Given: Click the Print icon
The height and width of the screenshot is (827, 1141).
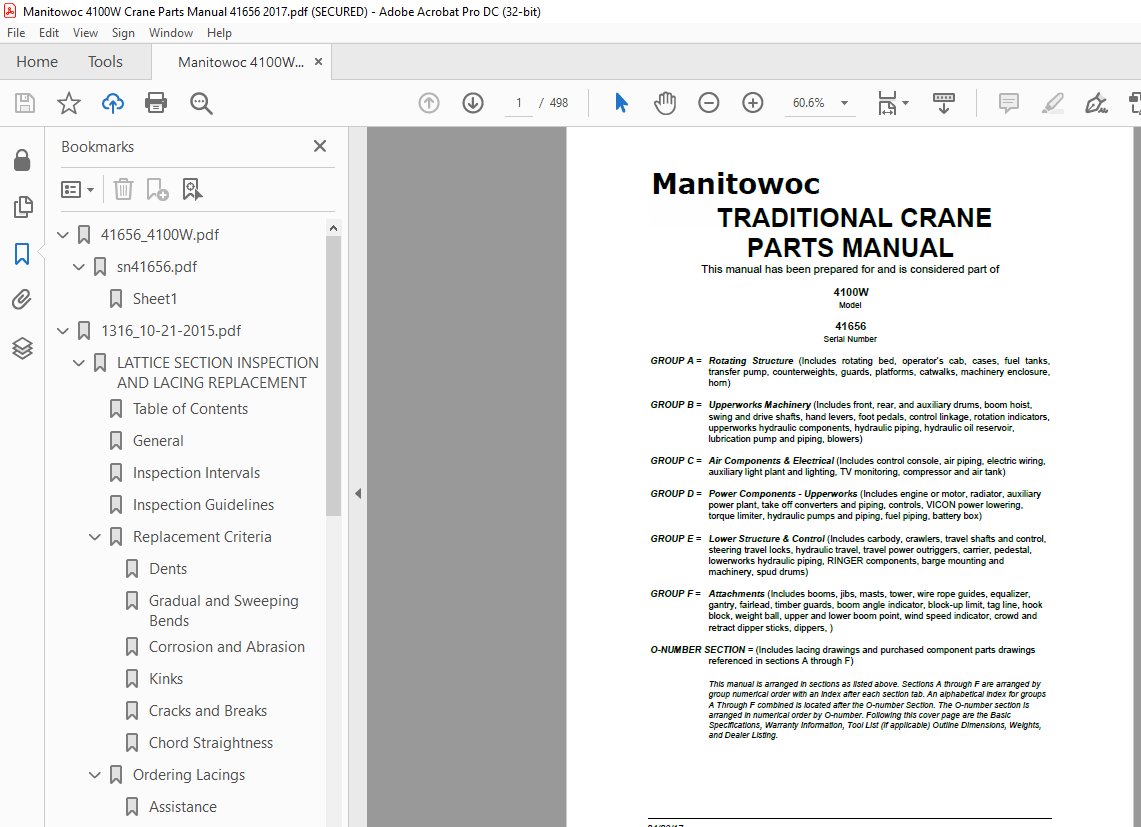Looking at the screenshot, I should [156, 103].
